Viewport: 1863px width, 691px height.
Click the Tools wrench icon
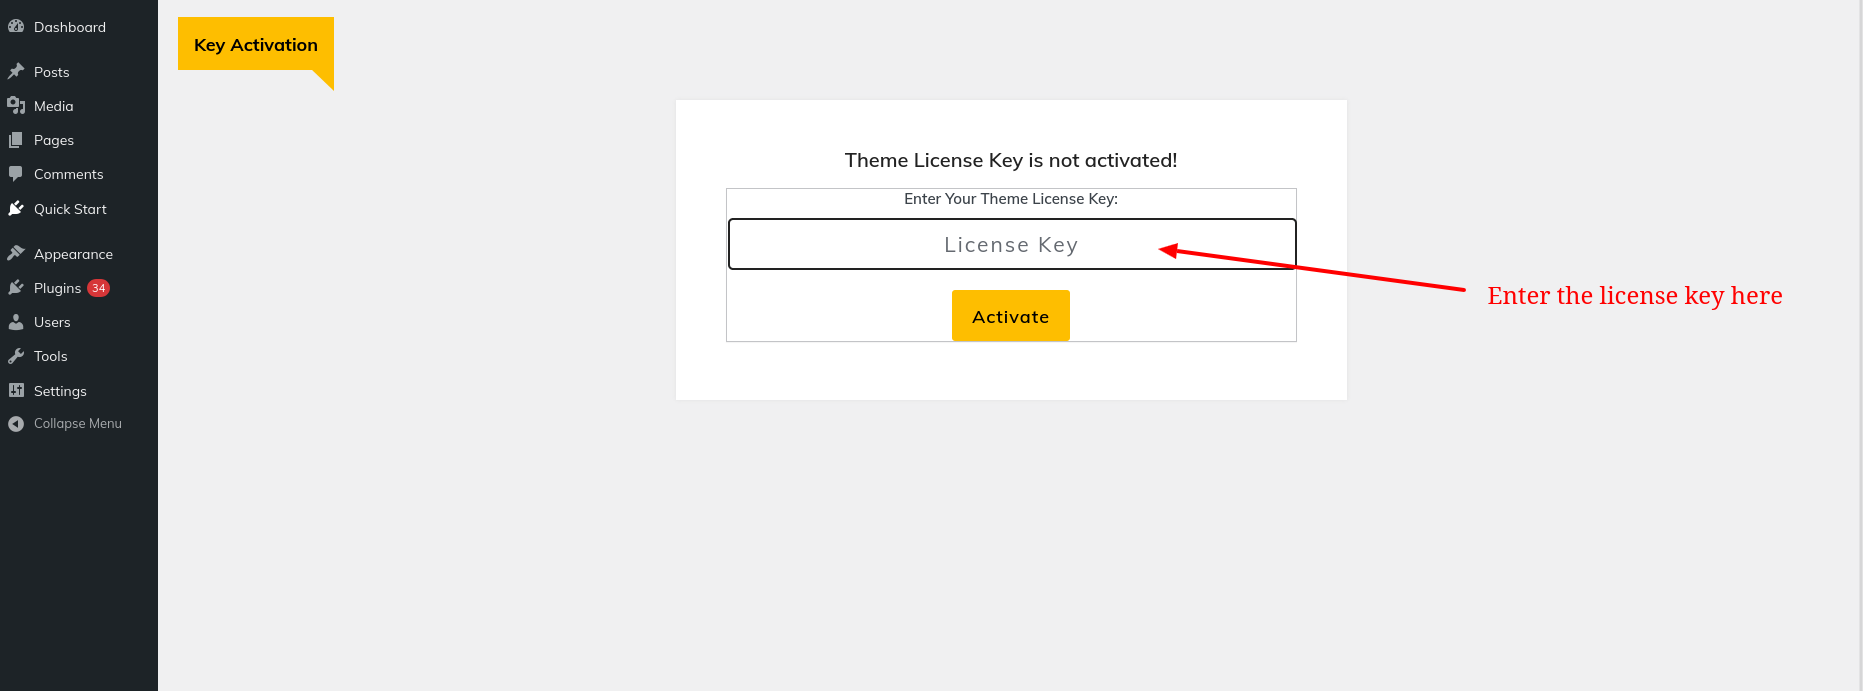coord(16,356)
